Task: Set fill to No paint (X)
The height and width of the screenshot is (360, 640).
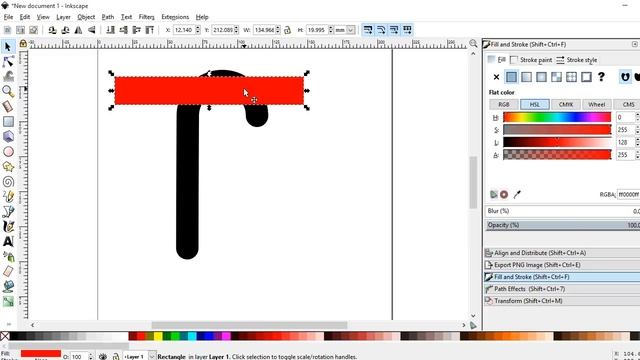Action: click(496, 77)
